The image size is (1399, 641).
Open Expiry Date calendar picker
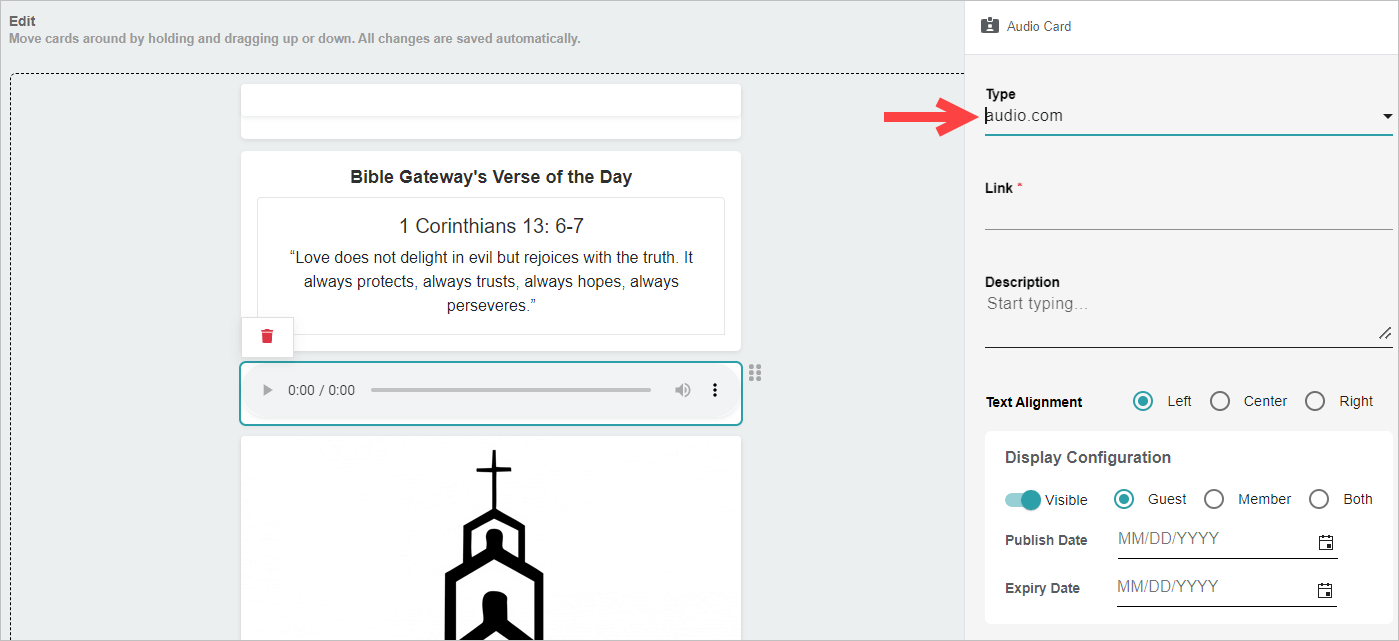1326,590
